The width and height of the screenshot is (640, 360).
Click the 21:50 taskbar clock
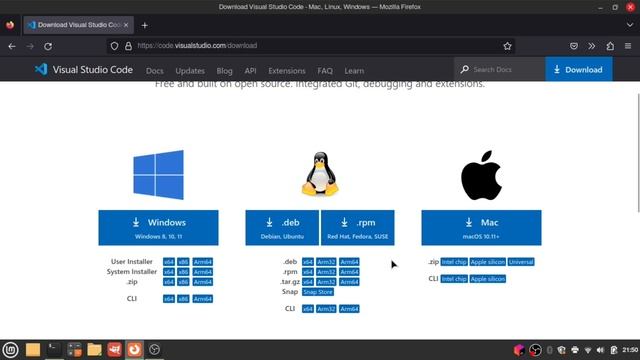pyautogui.click(x=631, y=350)
